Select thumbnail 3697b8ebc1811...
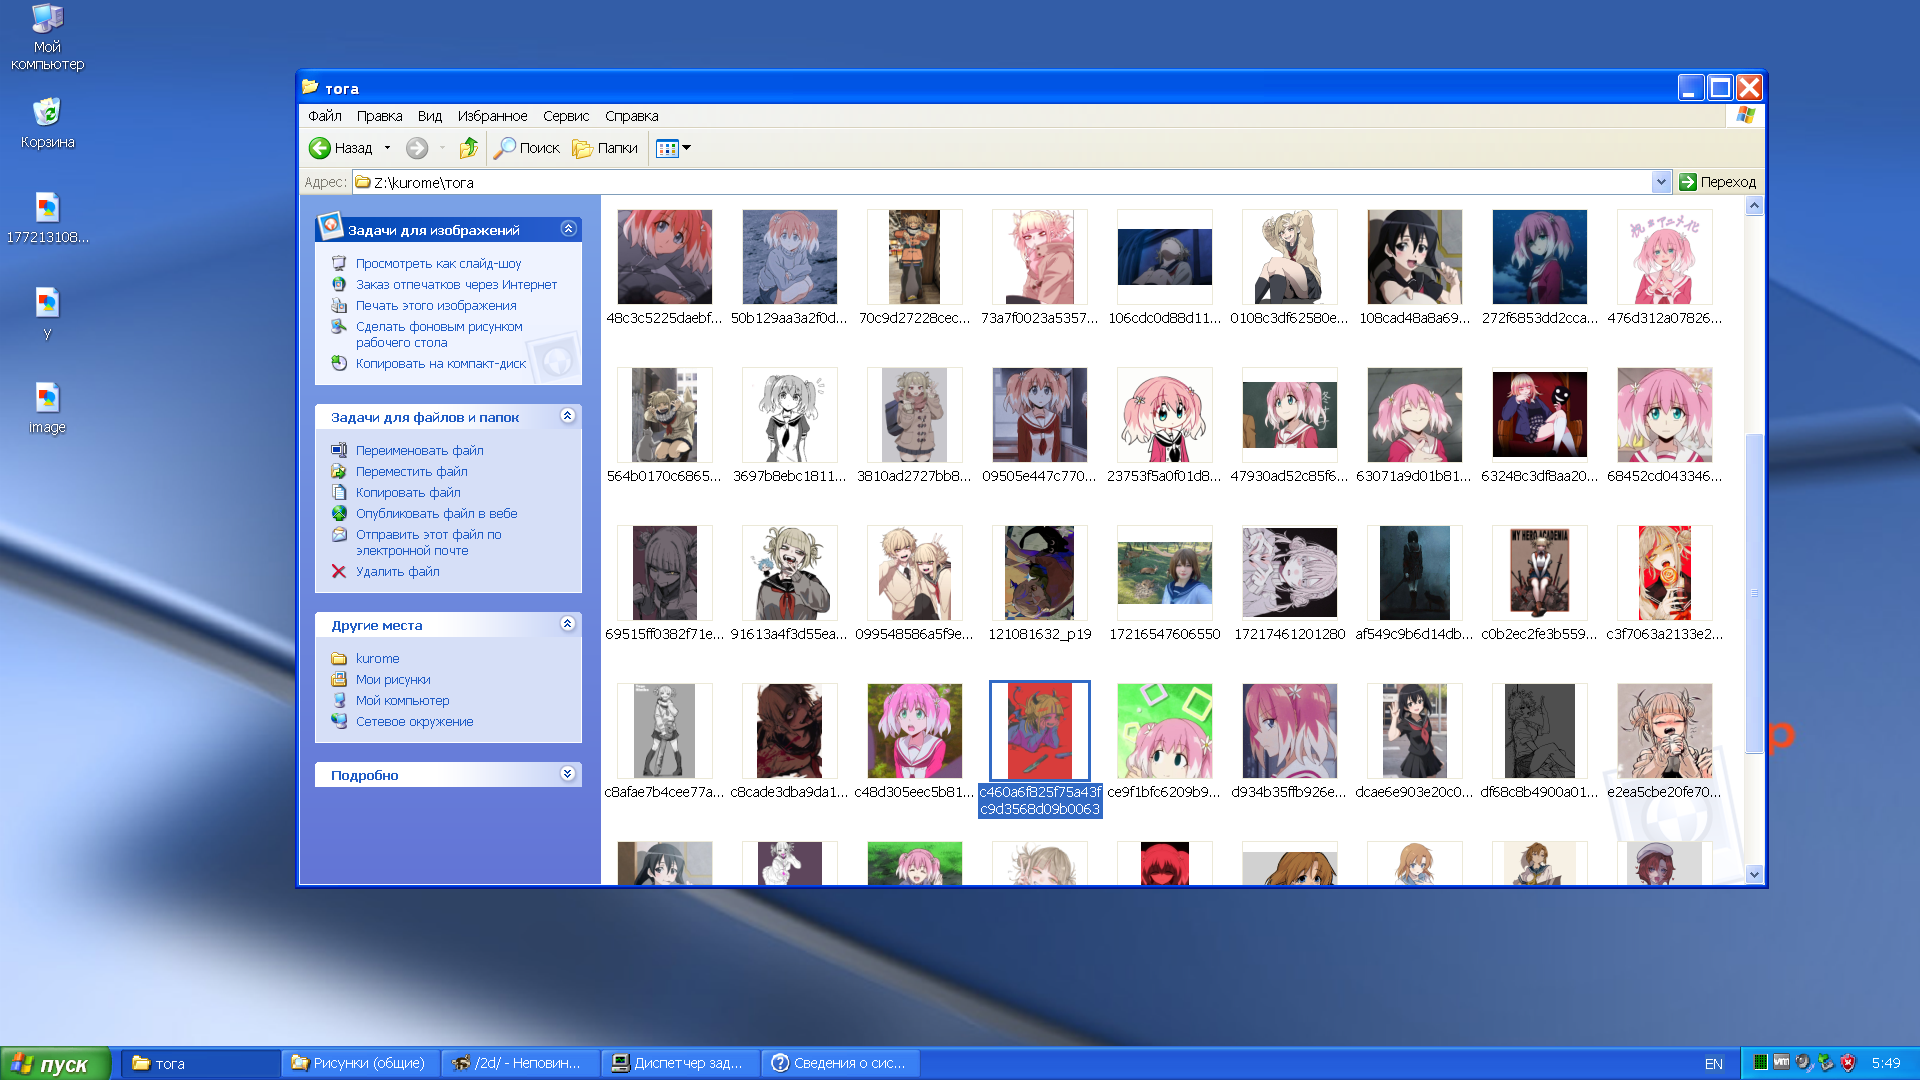This screenshot has height=1080, width=1920. click(x=790, y=415)
